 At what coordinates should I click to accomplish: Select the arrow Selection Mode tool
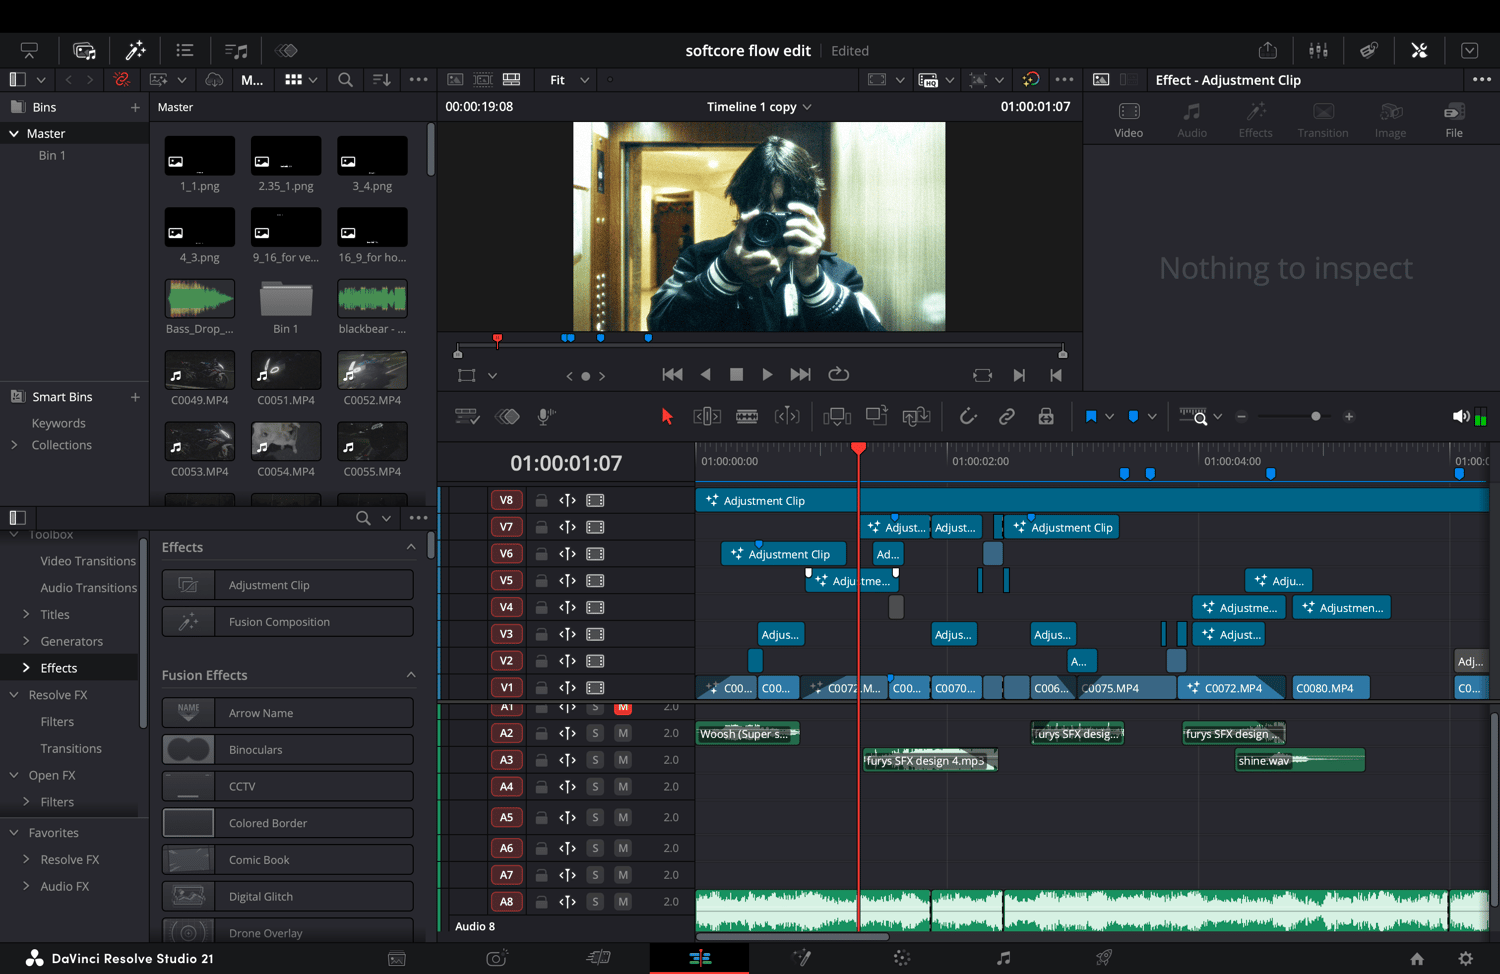click(x=667, y=417)
